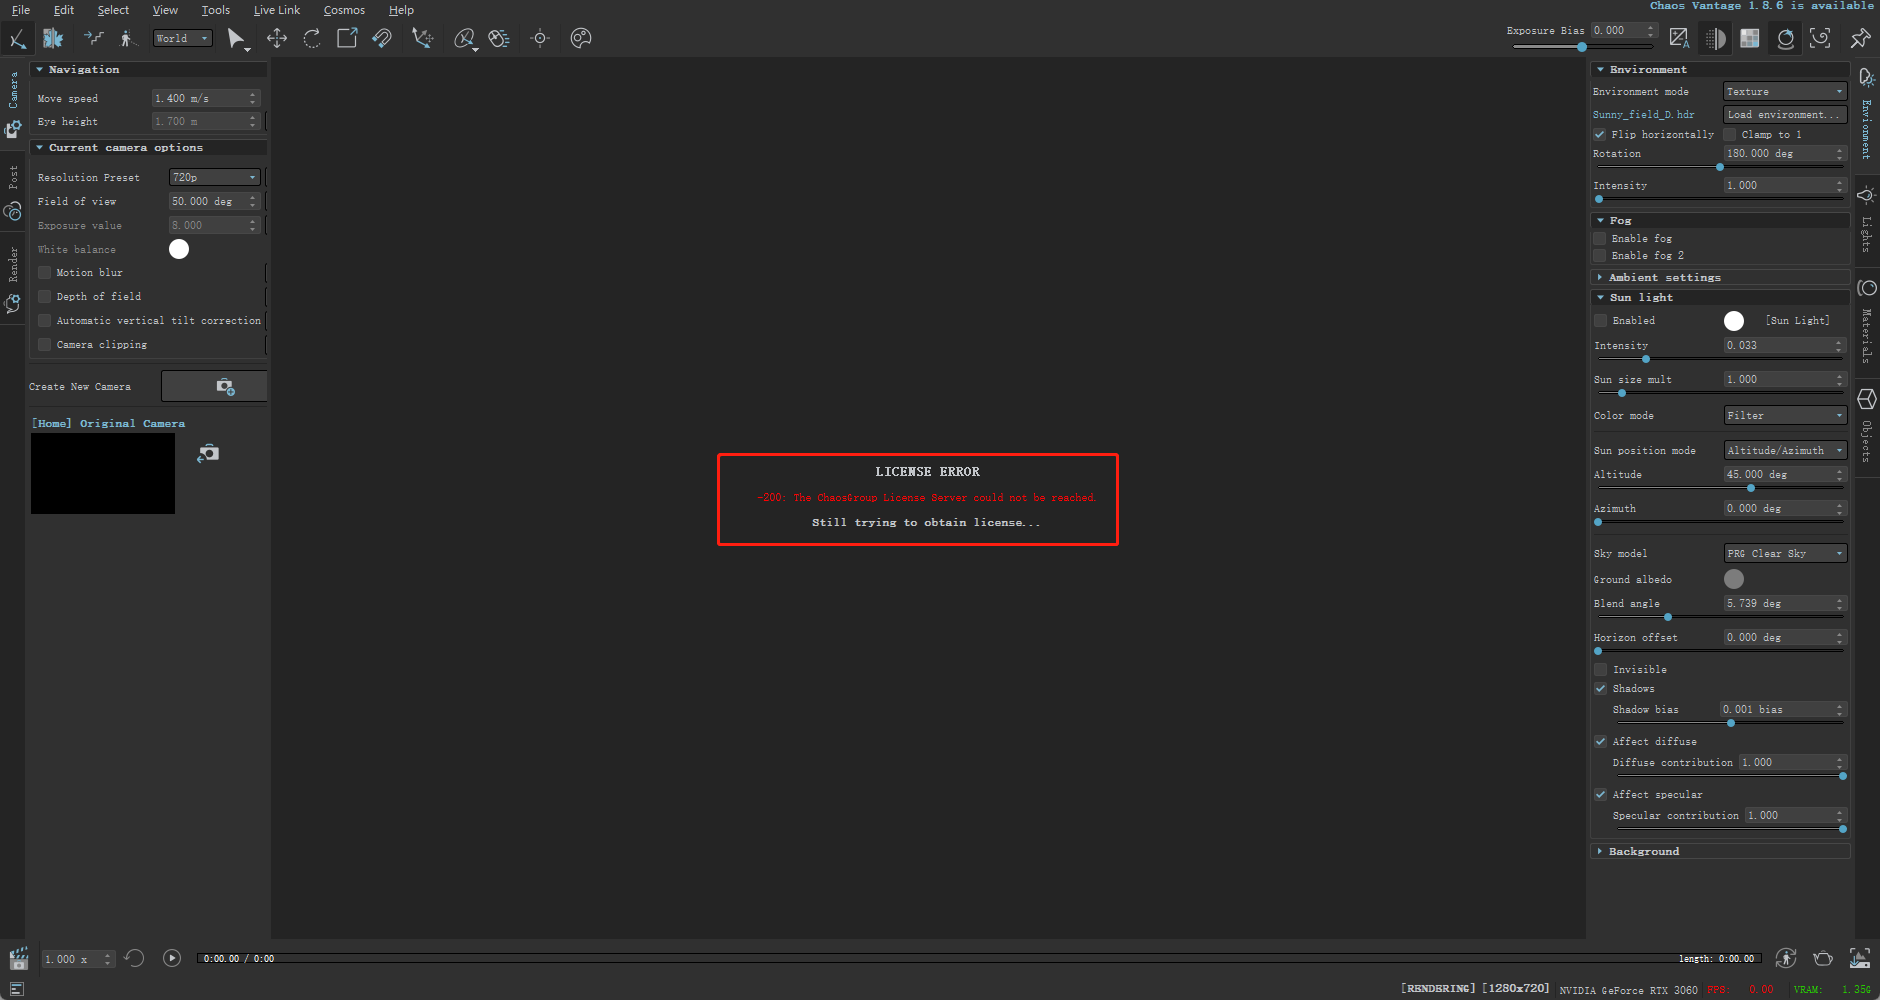This screenshot has height=1000, width=1880.
Task: Enable the Motion blur checkbox
Action: click(45, 272)
